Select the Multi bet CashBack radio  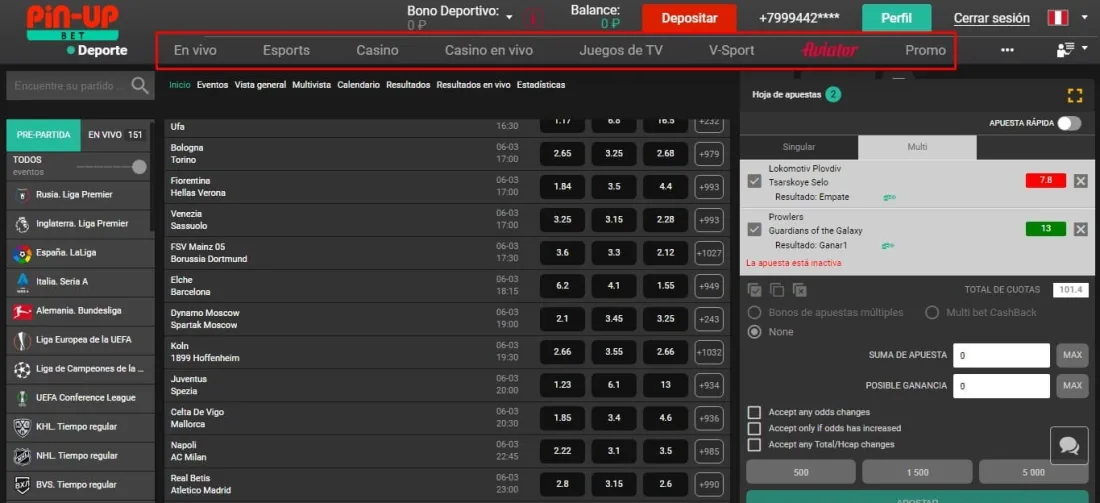(x=932, y=313)
